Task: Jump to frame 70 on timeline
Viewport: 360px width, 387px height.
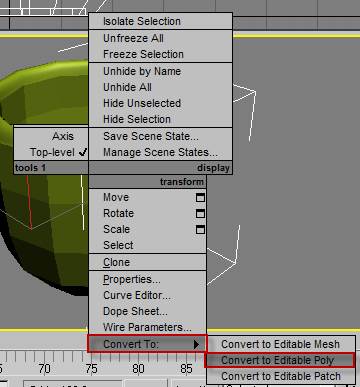Action: tap(44, 369)
